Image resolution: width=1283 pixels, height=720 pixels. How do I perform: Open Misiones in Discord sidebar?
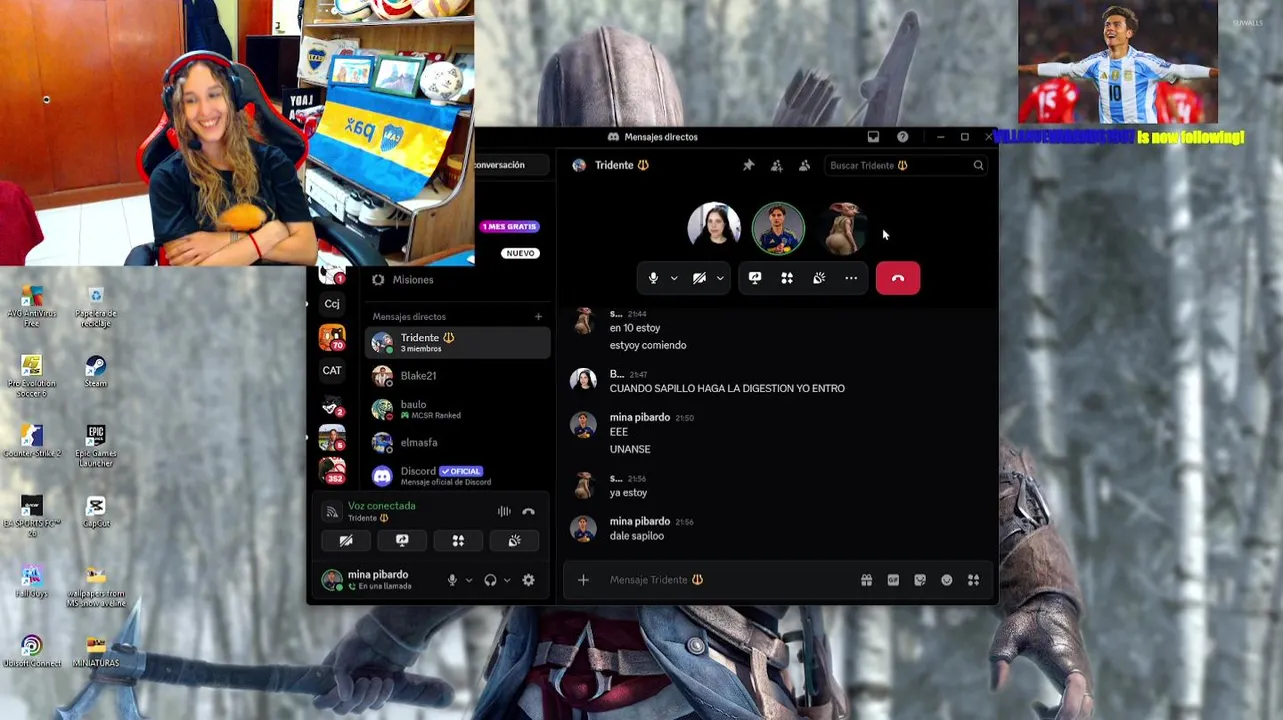(413, 280)
